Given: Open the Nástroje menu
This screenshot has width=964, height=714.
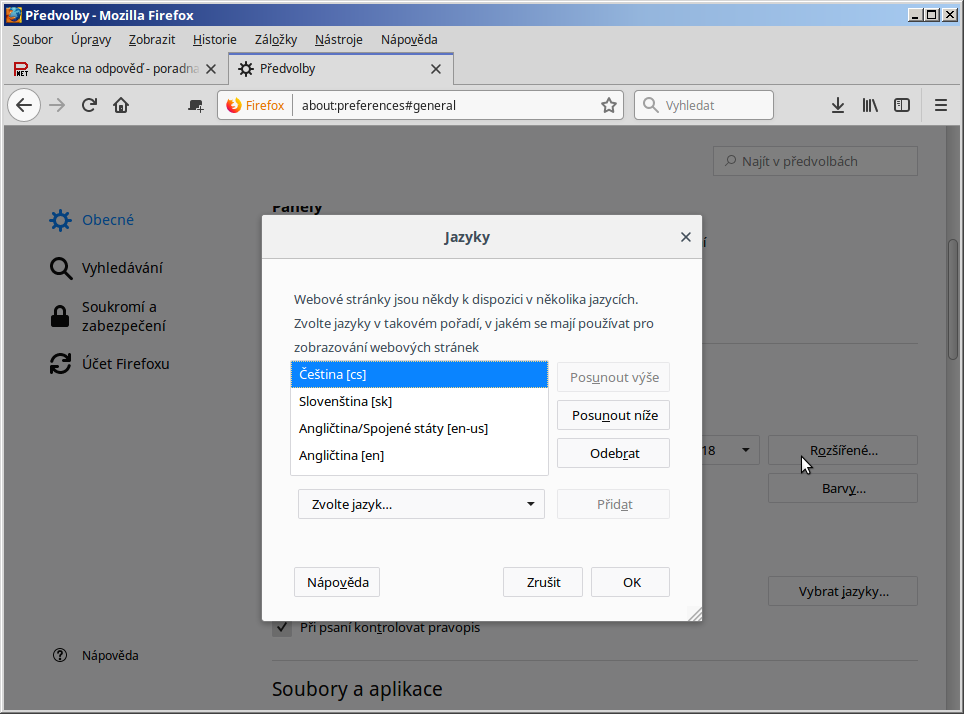Looking at the screenshot, I should (x=339, y=39).
